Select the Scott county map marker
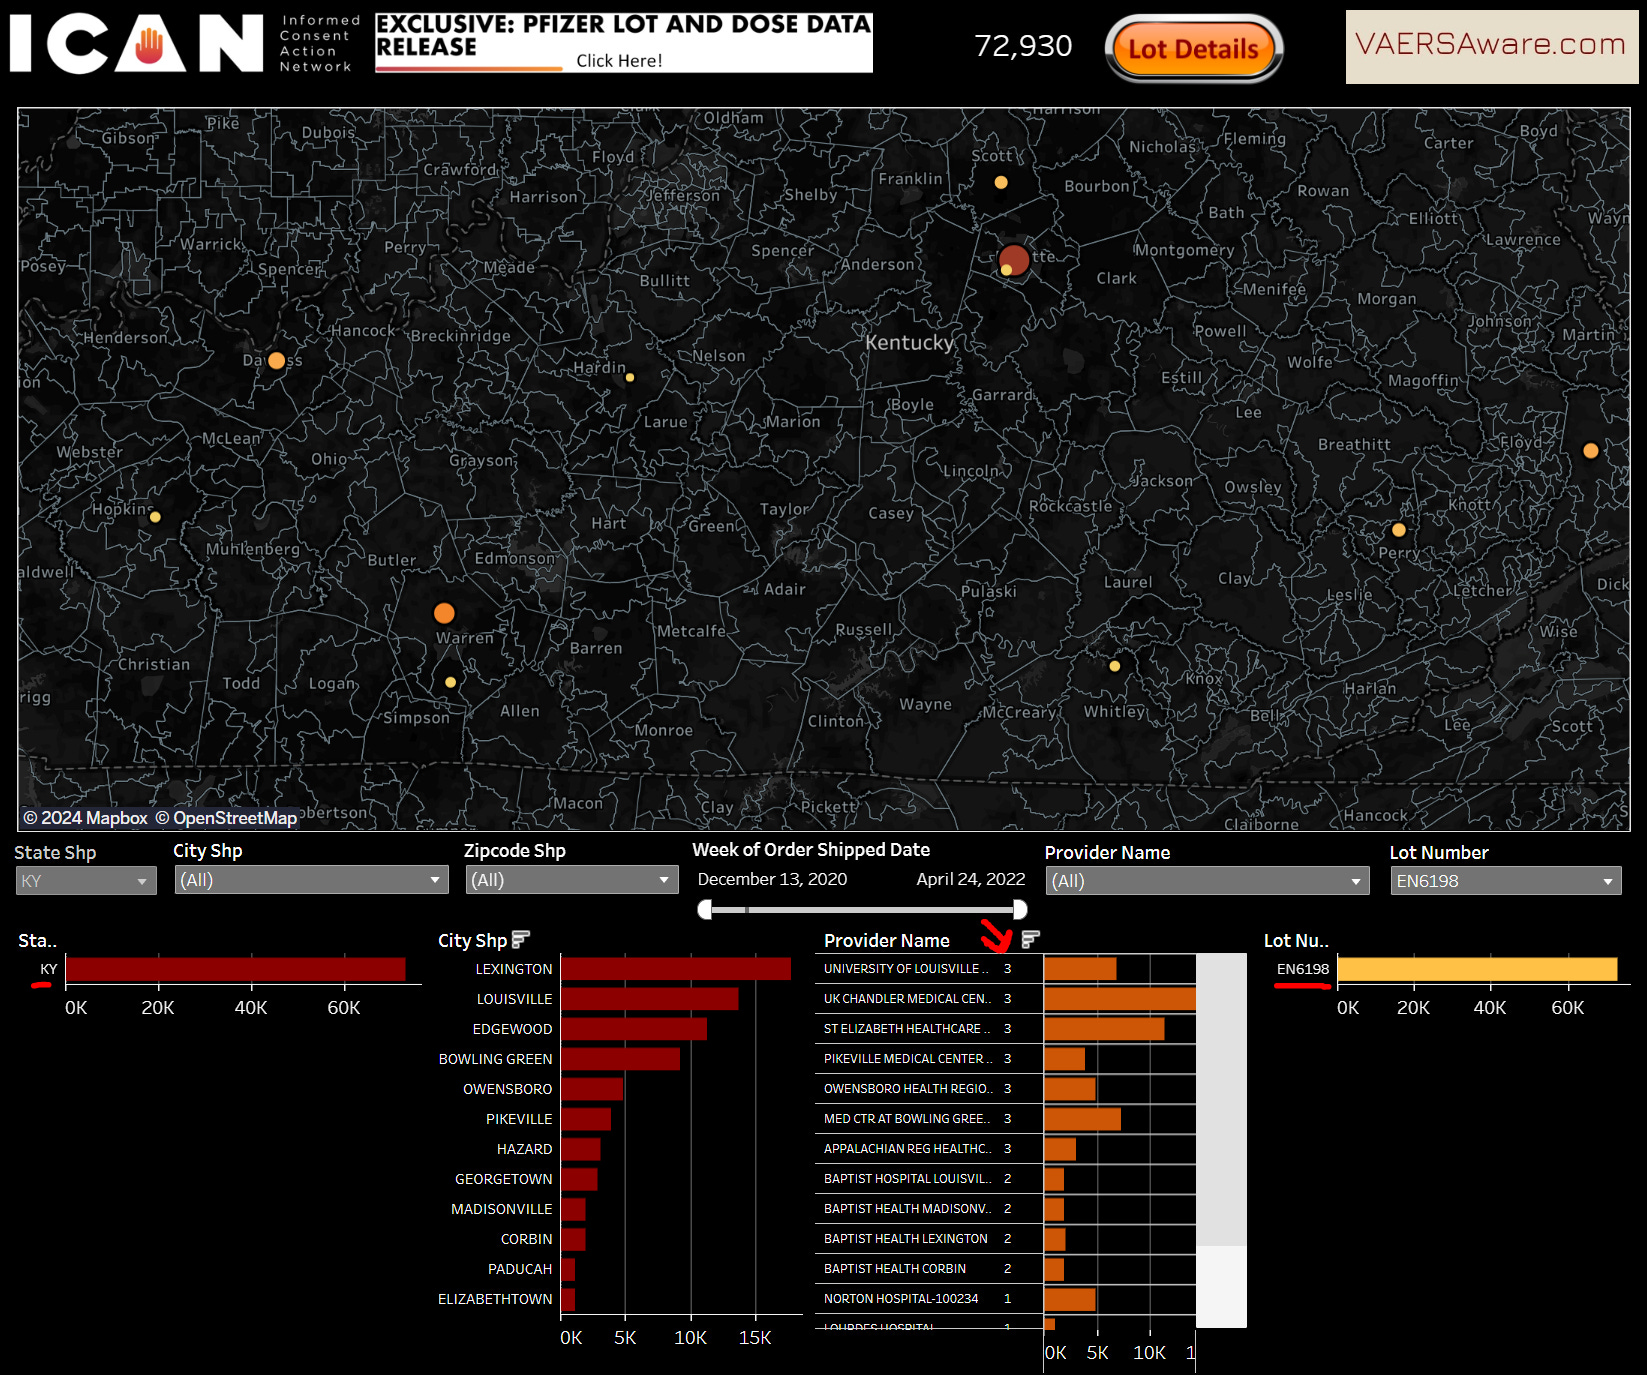This screenshot has height=1375, width=1647. click(1001, 182)
